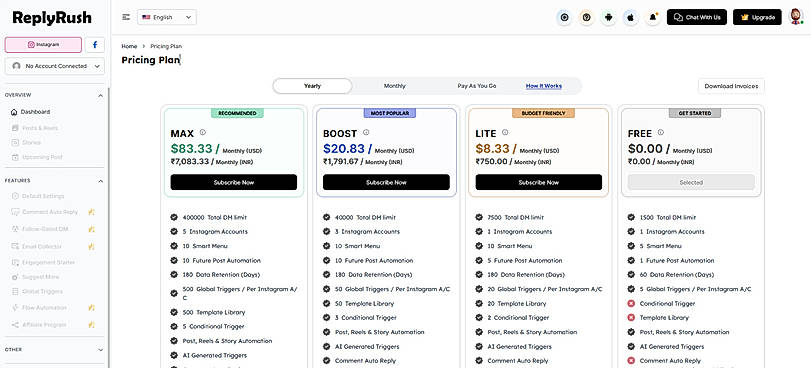
Task: Click the Suggest More sidebar icon
Action: click(14, 277)
